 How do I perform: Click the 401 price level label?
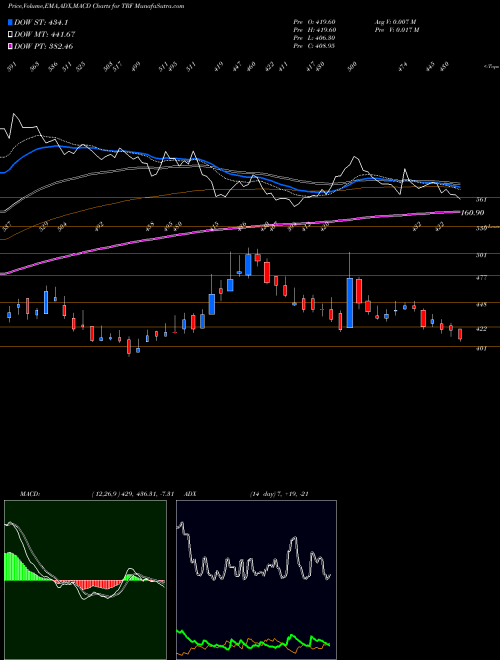pos(481,349)
